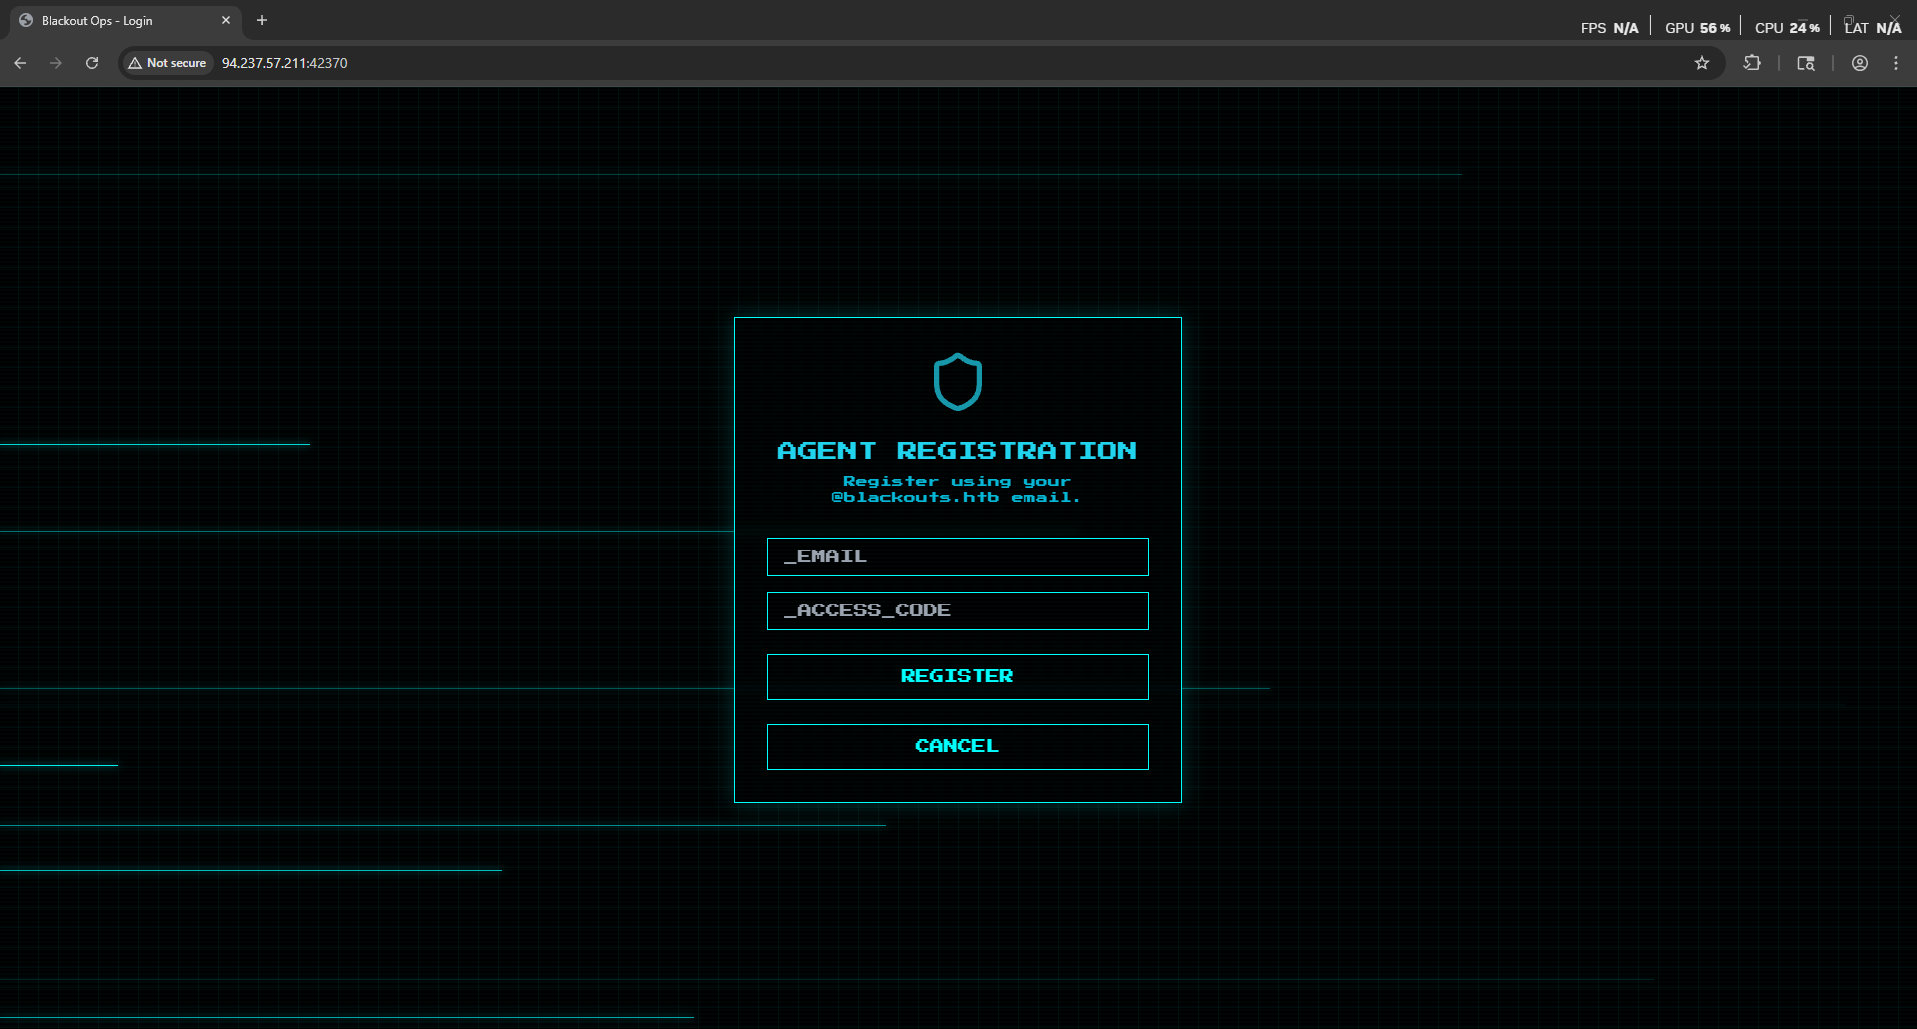
Task: Click the shield logo icon
Action: click(958, 382)
